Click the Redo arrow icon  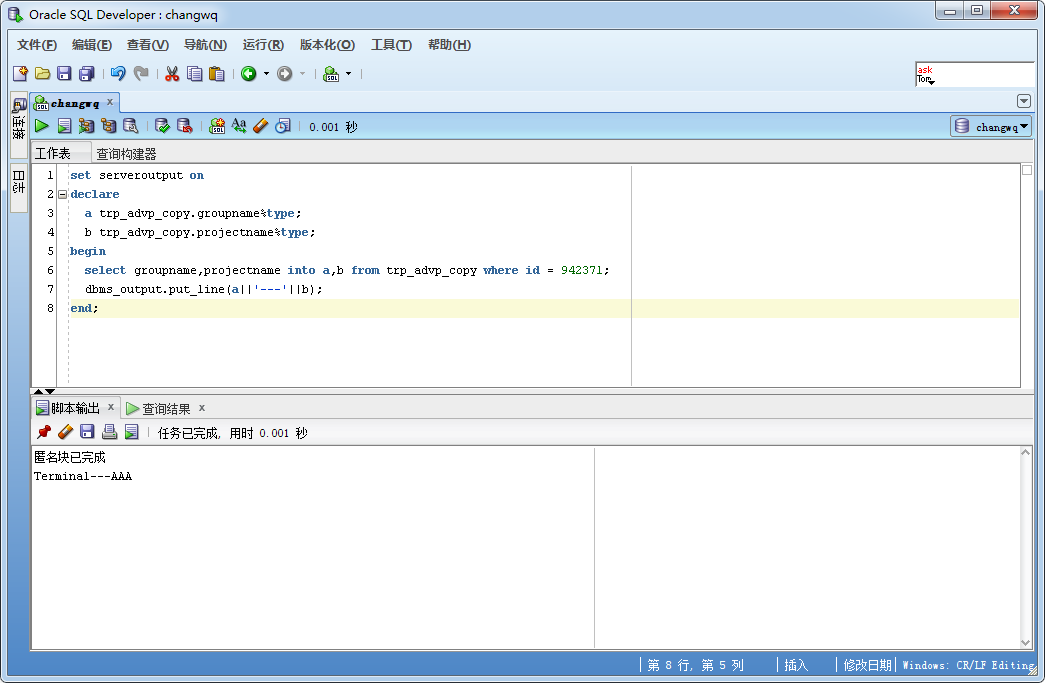tap(141, 73)
